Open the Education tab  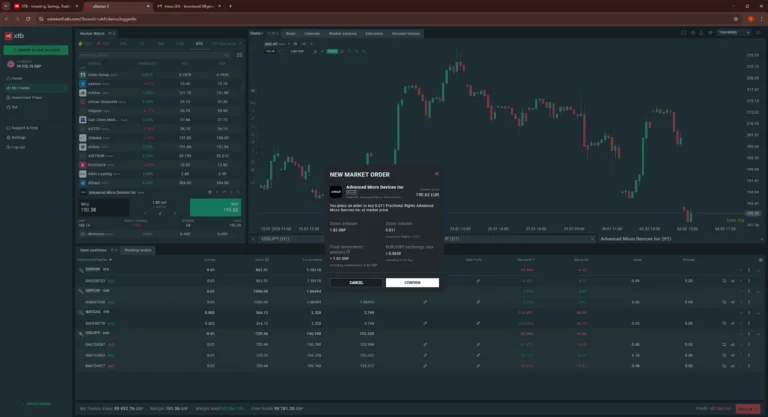click(x=374, y=34)
